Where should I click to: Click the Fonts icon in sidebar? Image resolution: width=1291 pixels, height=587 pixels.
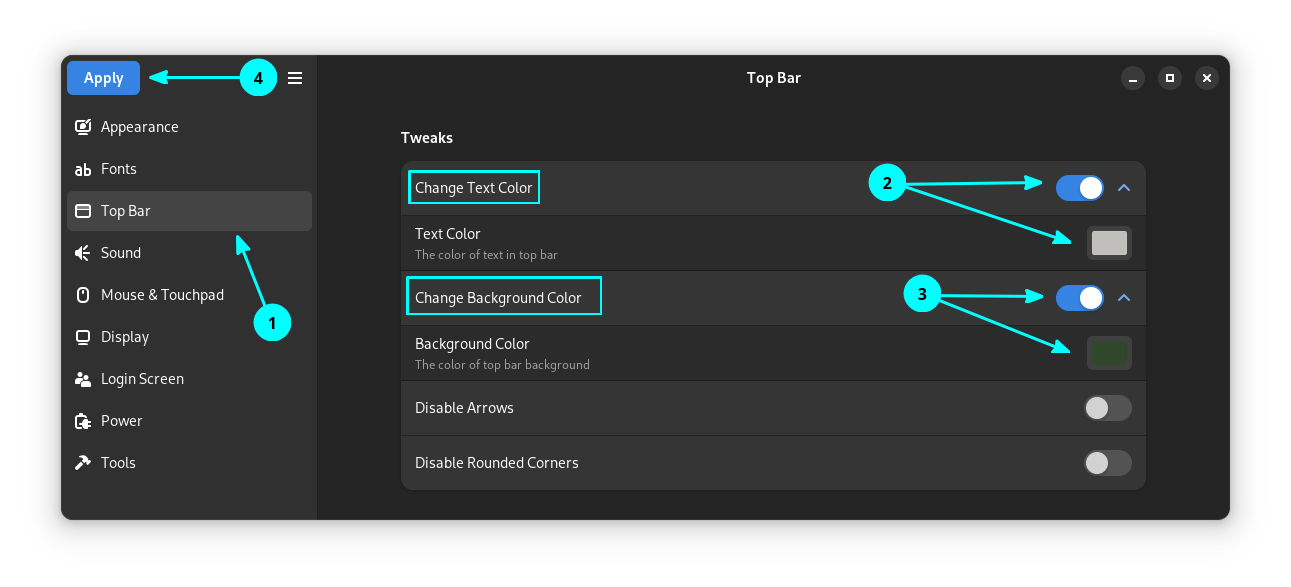83,169
